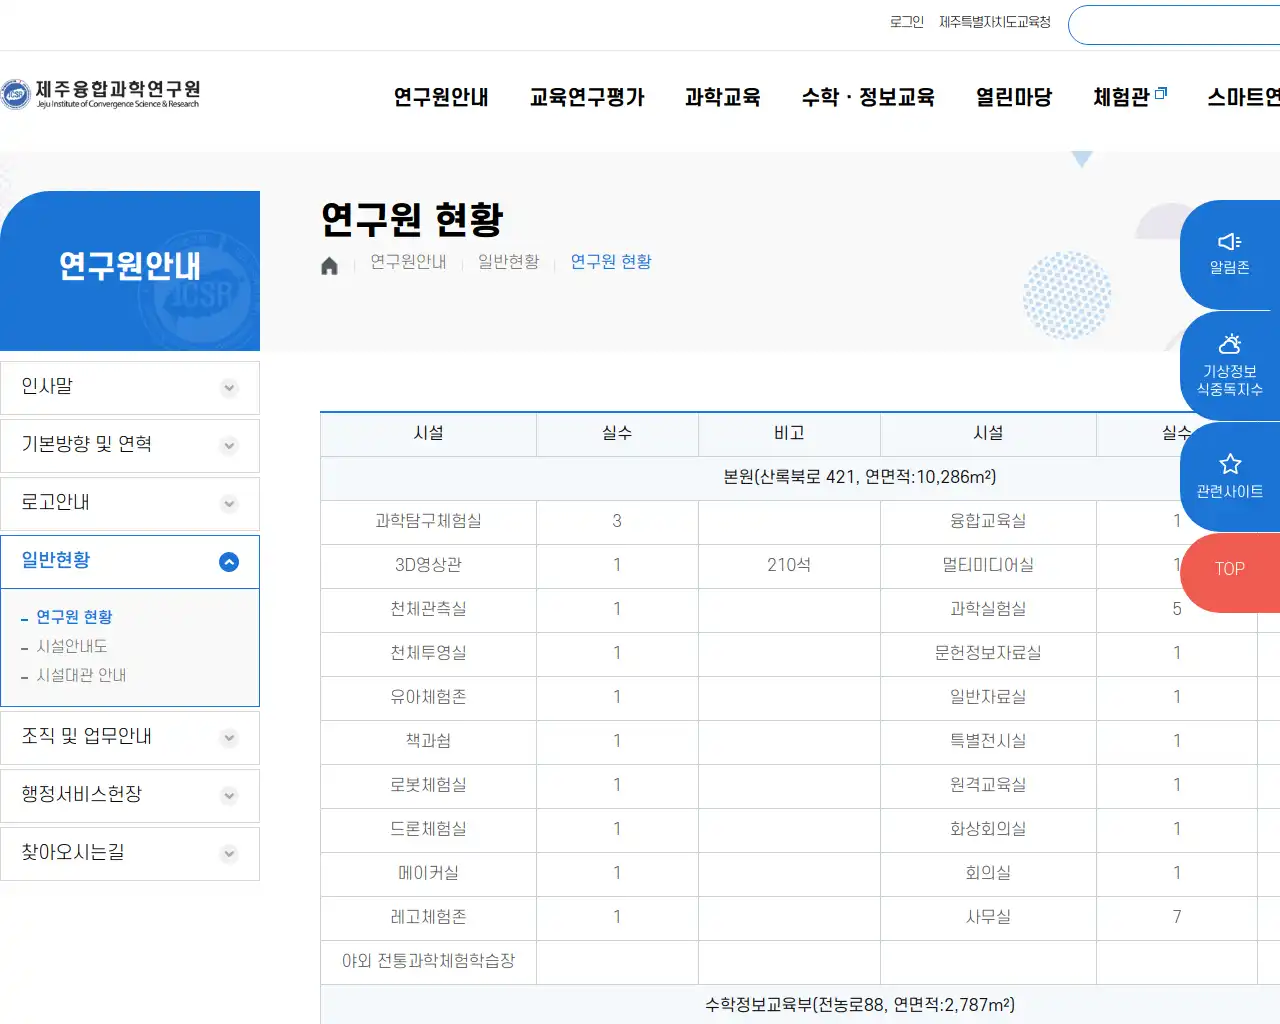Click the external-link icon beside 체험관

coord(1161,93)
